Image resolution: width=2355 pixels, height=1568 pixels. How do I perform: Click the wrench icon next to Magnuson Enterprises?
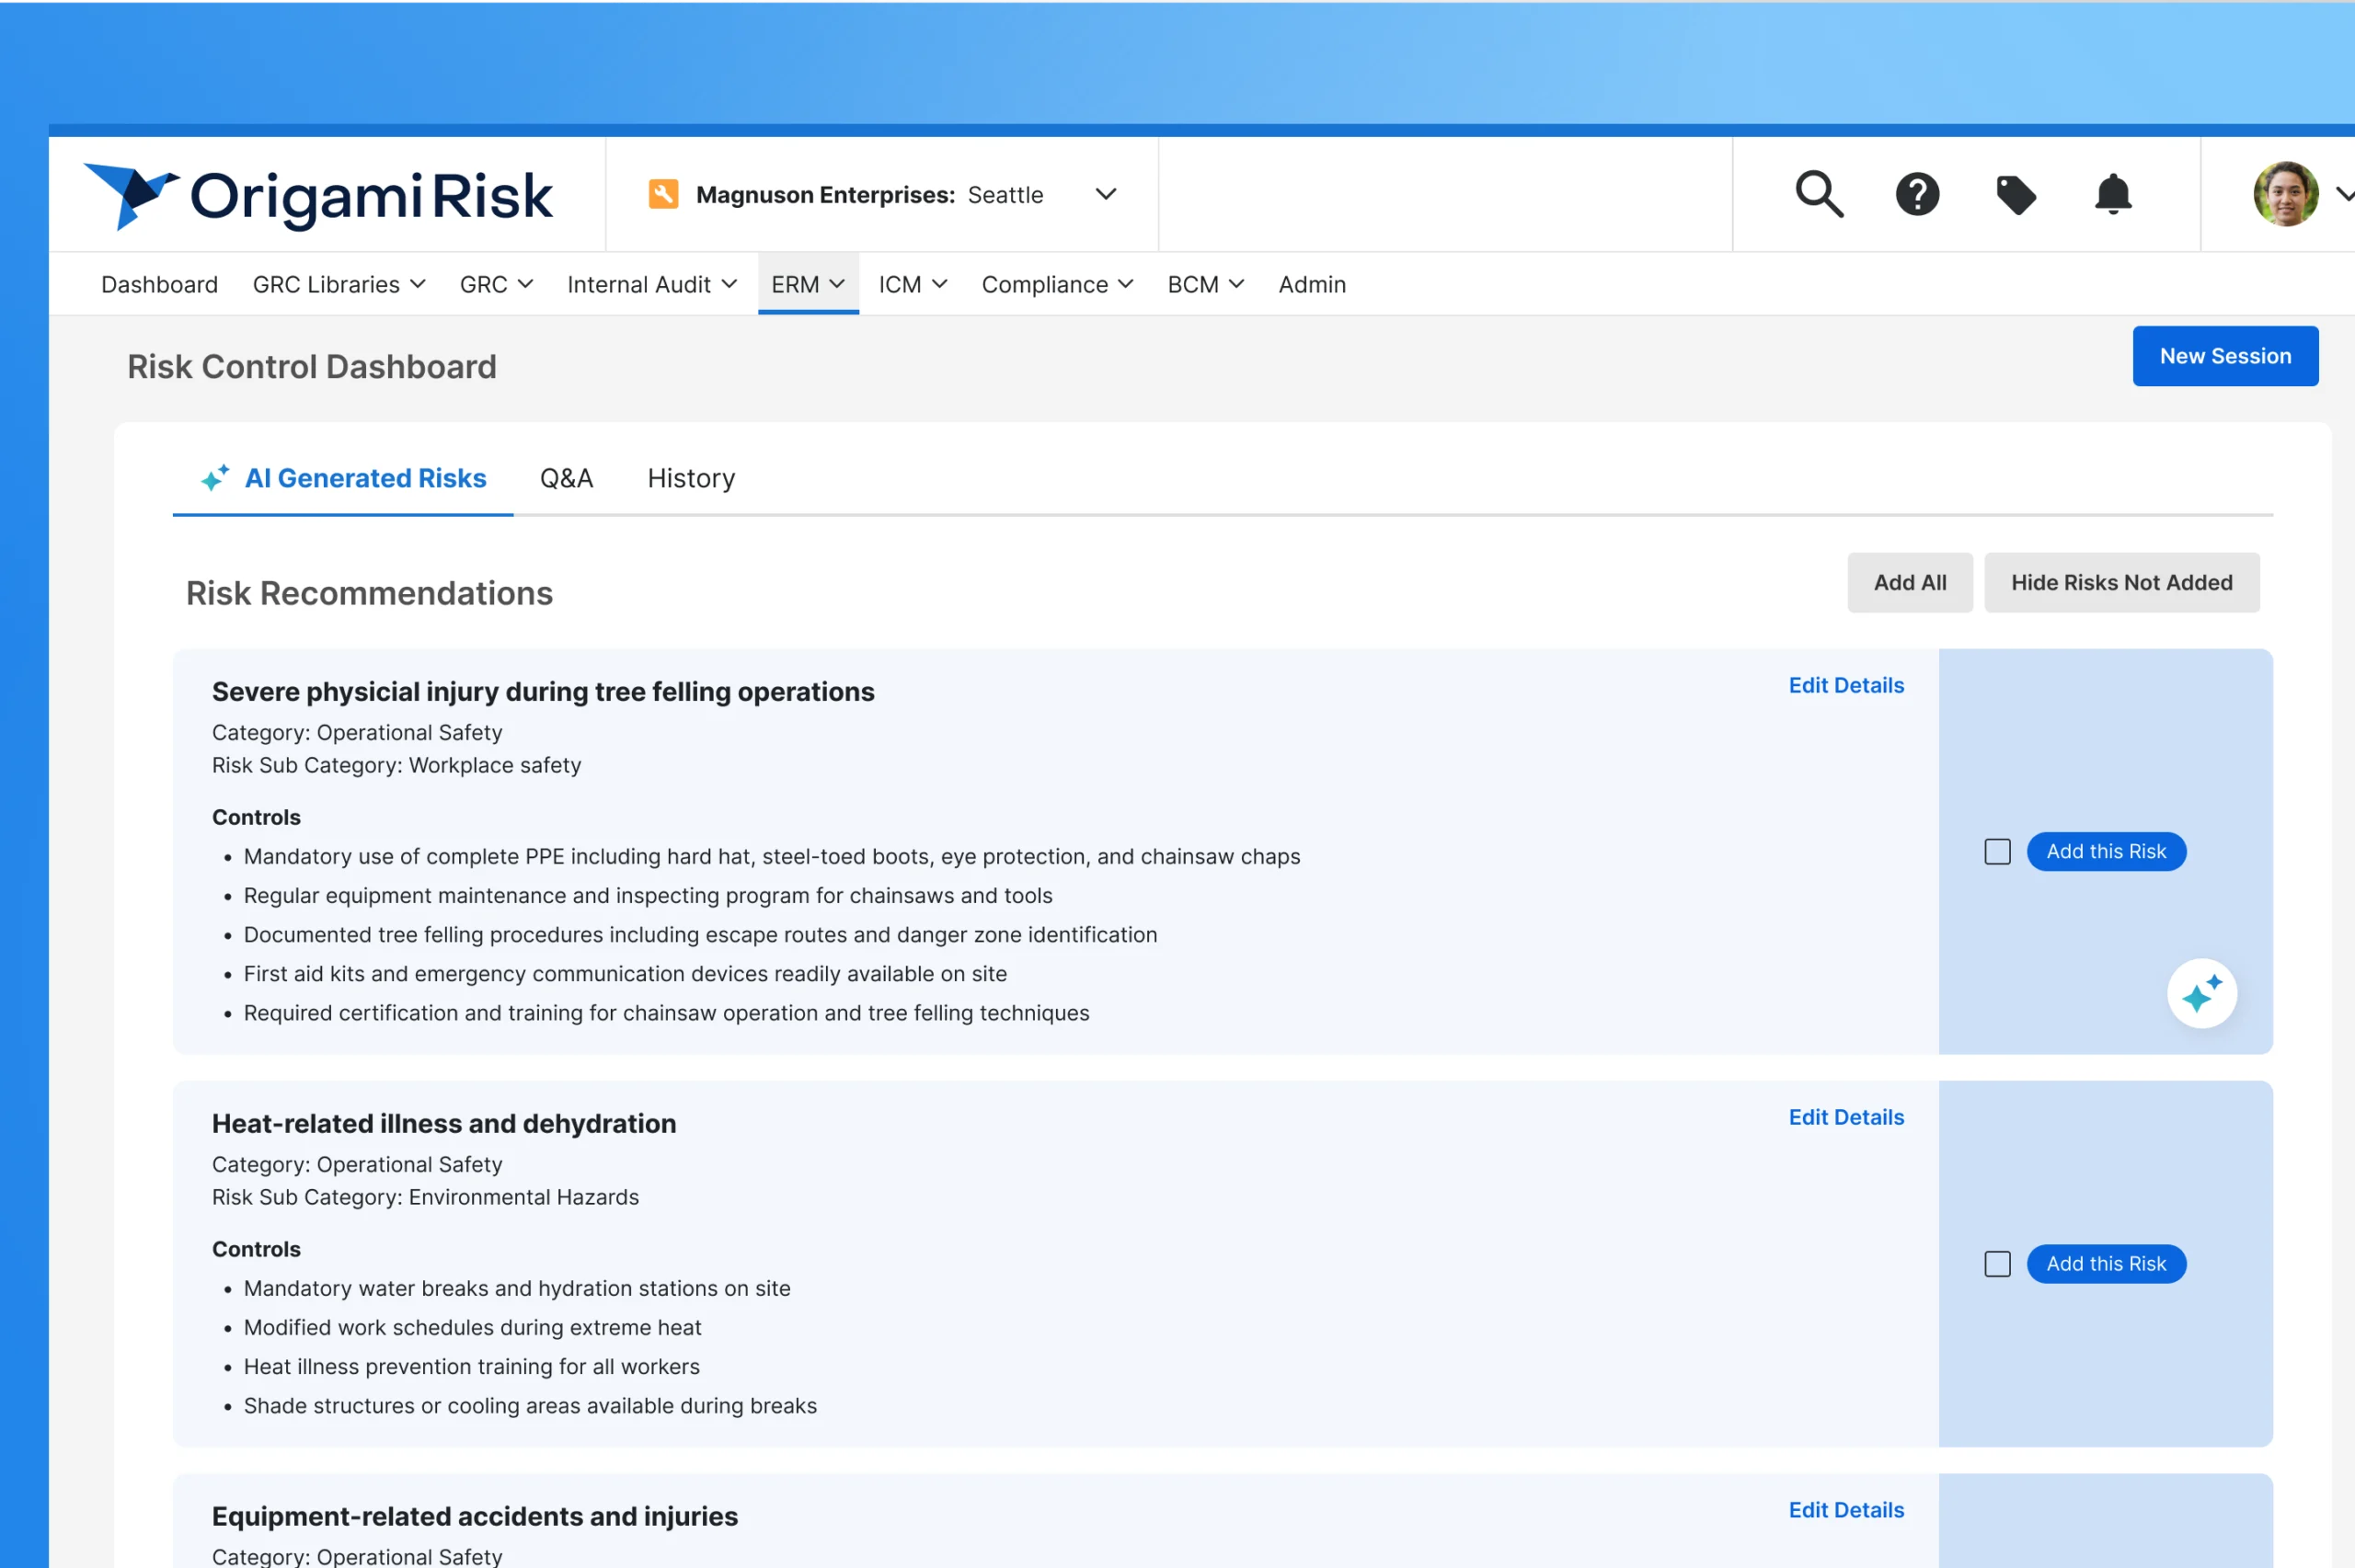pyautogui.click(x=663, y=194)
